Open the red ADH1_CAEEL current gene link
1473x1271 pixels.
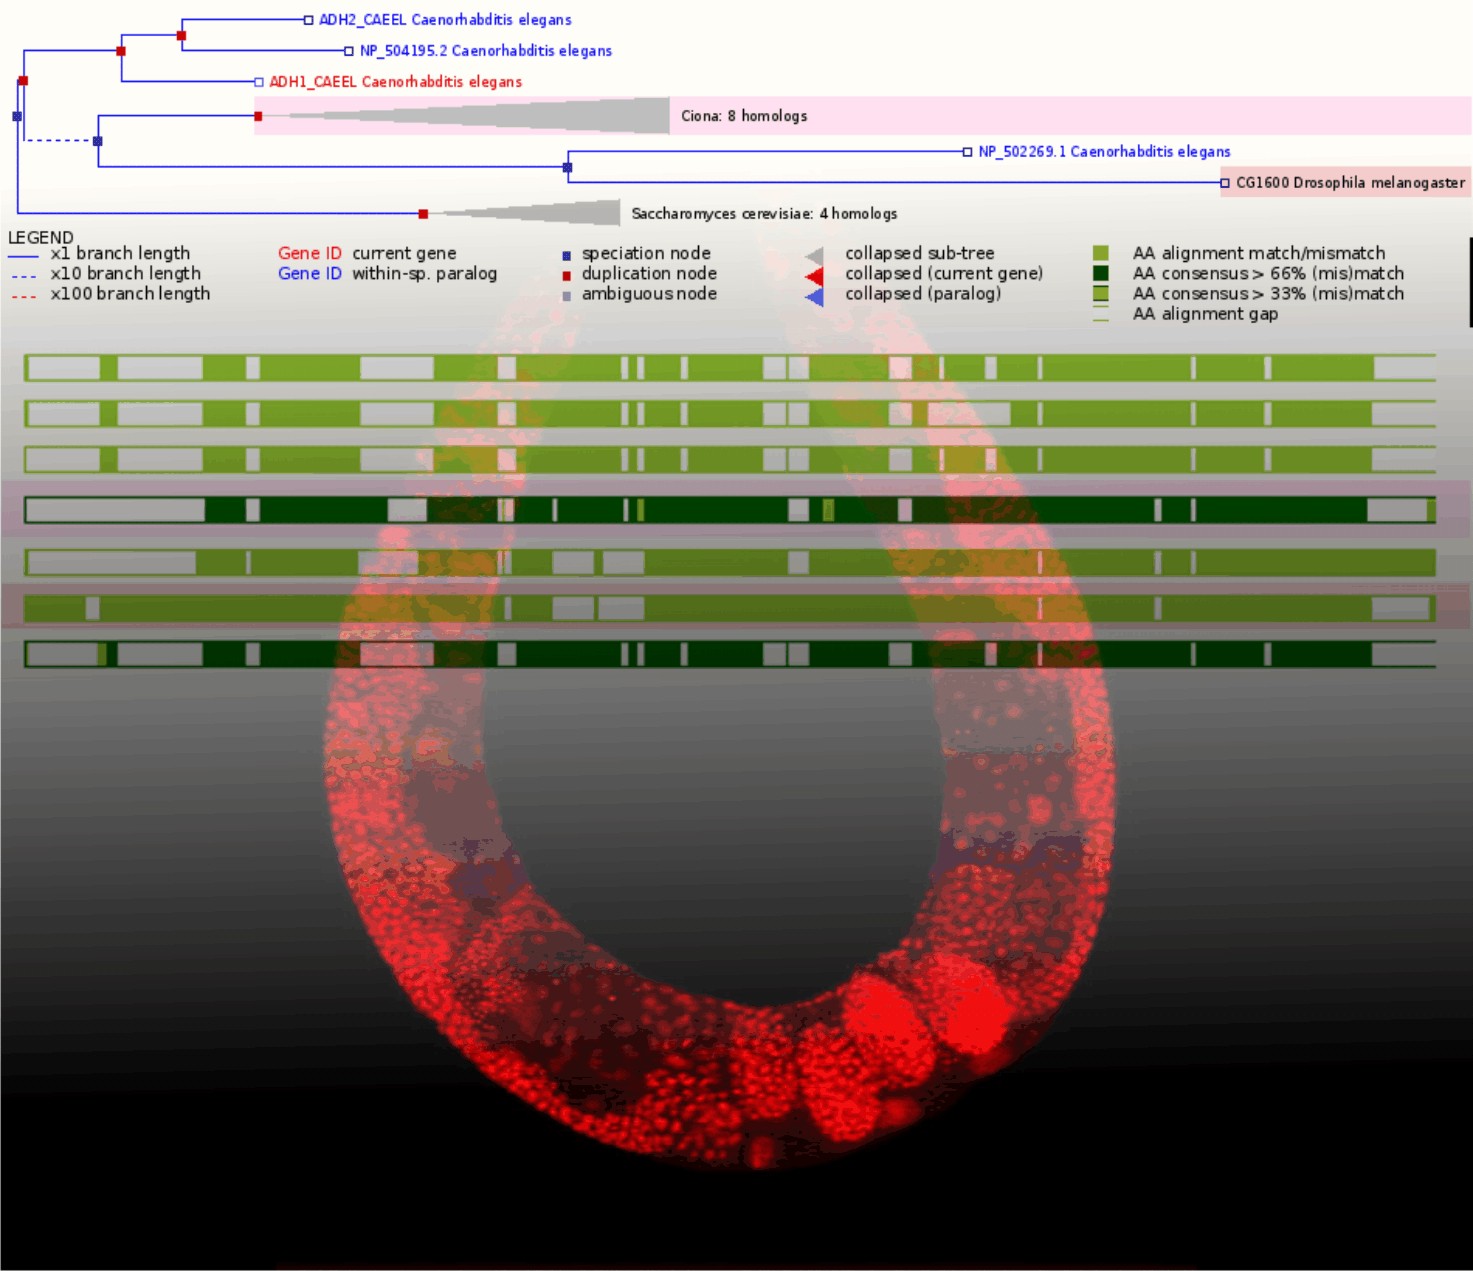(395, 82)
